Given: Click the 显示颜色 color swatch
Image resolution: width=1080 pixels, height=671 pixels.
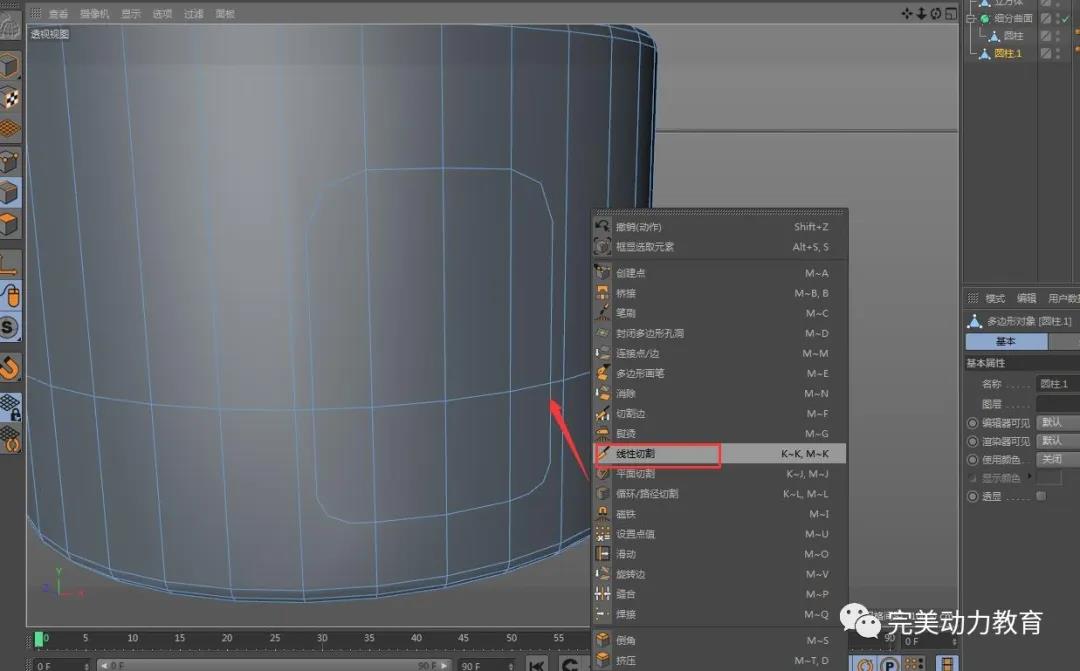Looking at the screenshot, I should [1049, 478].
